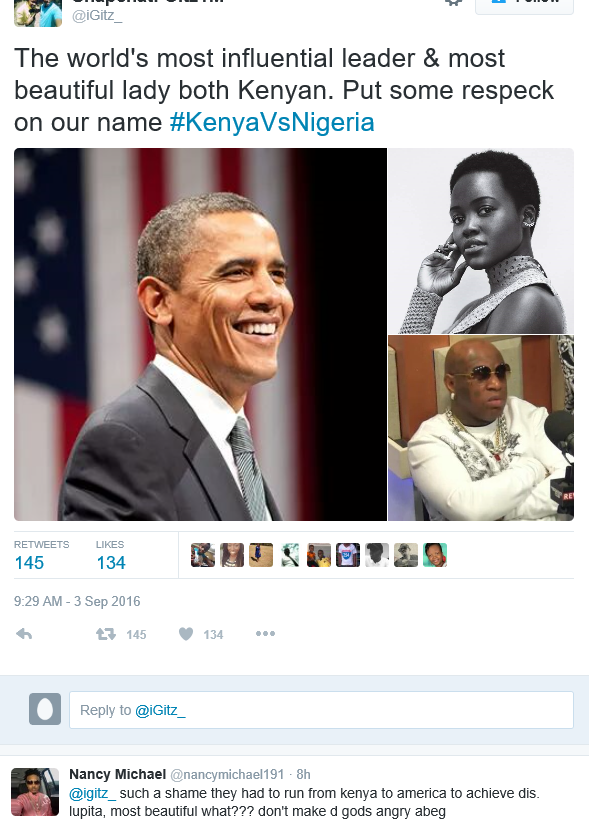Open the #KenyaVsNigeria hashtag link
589x828 pixels.
272,122
